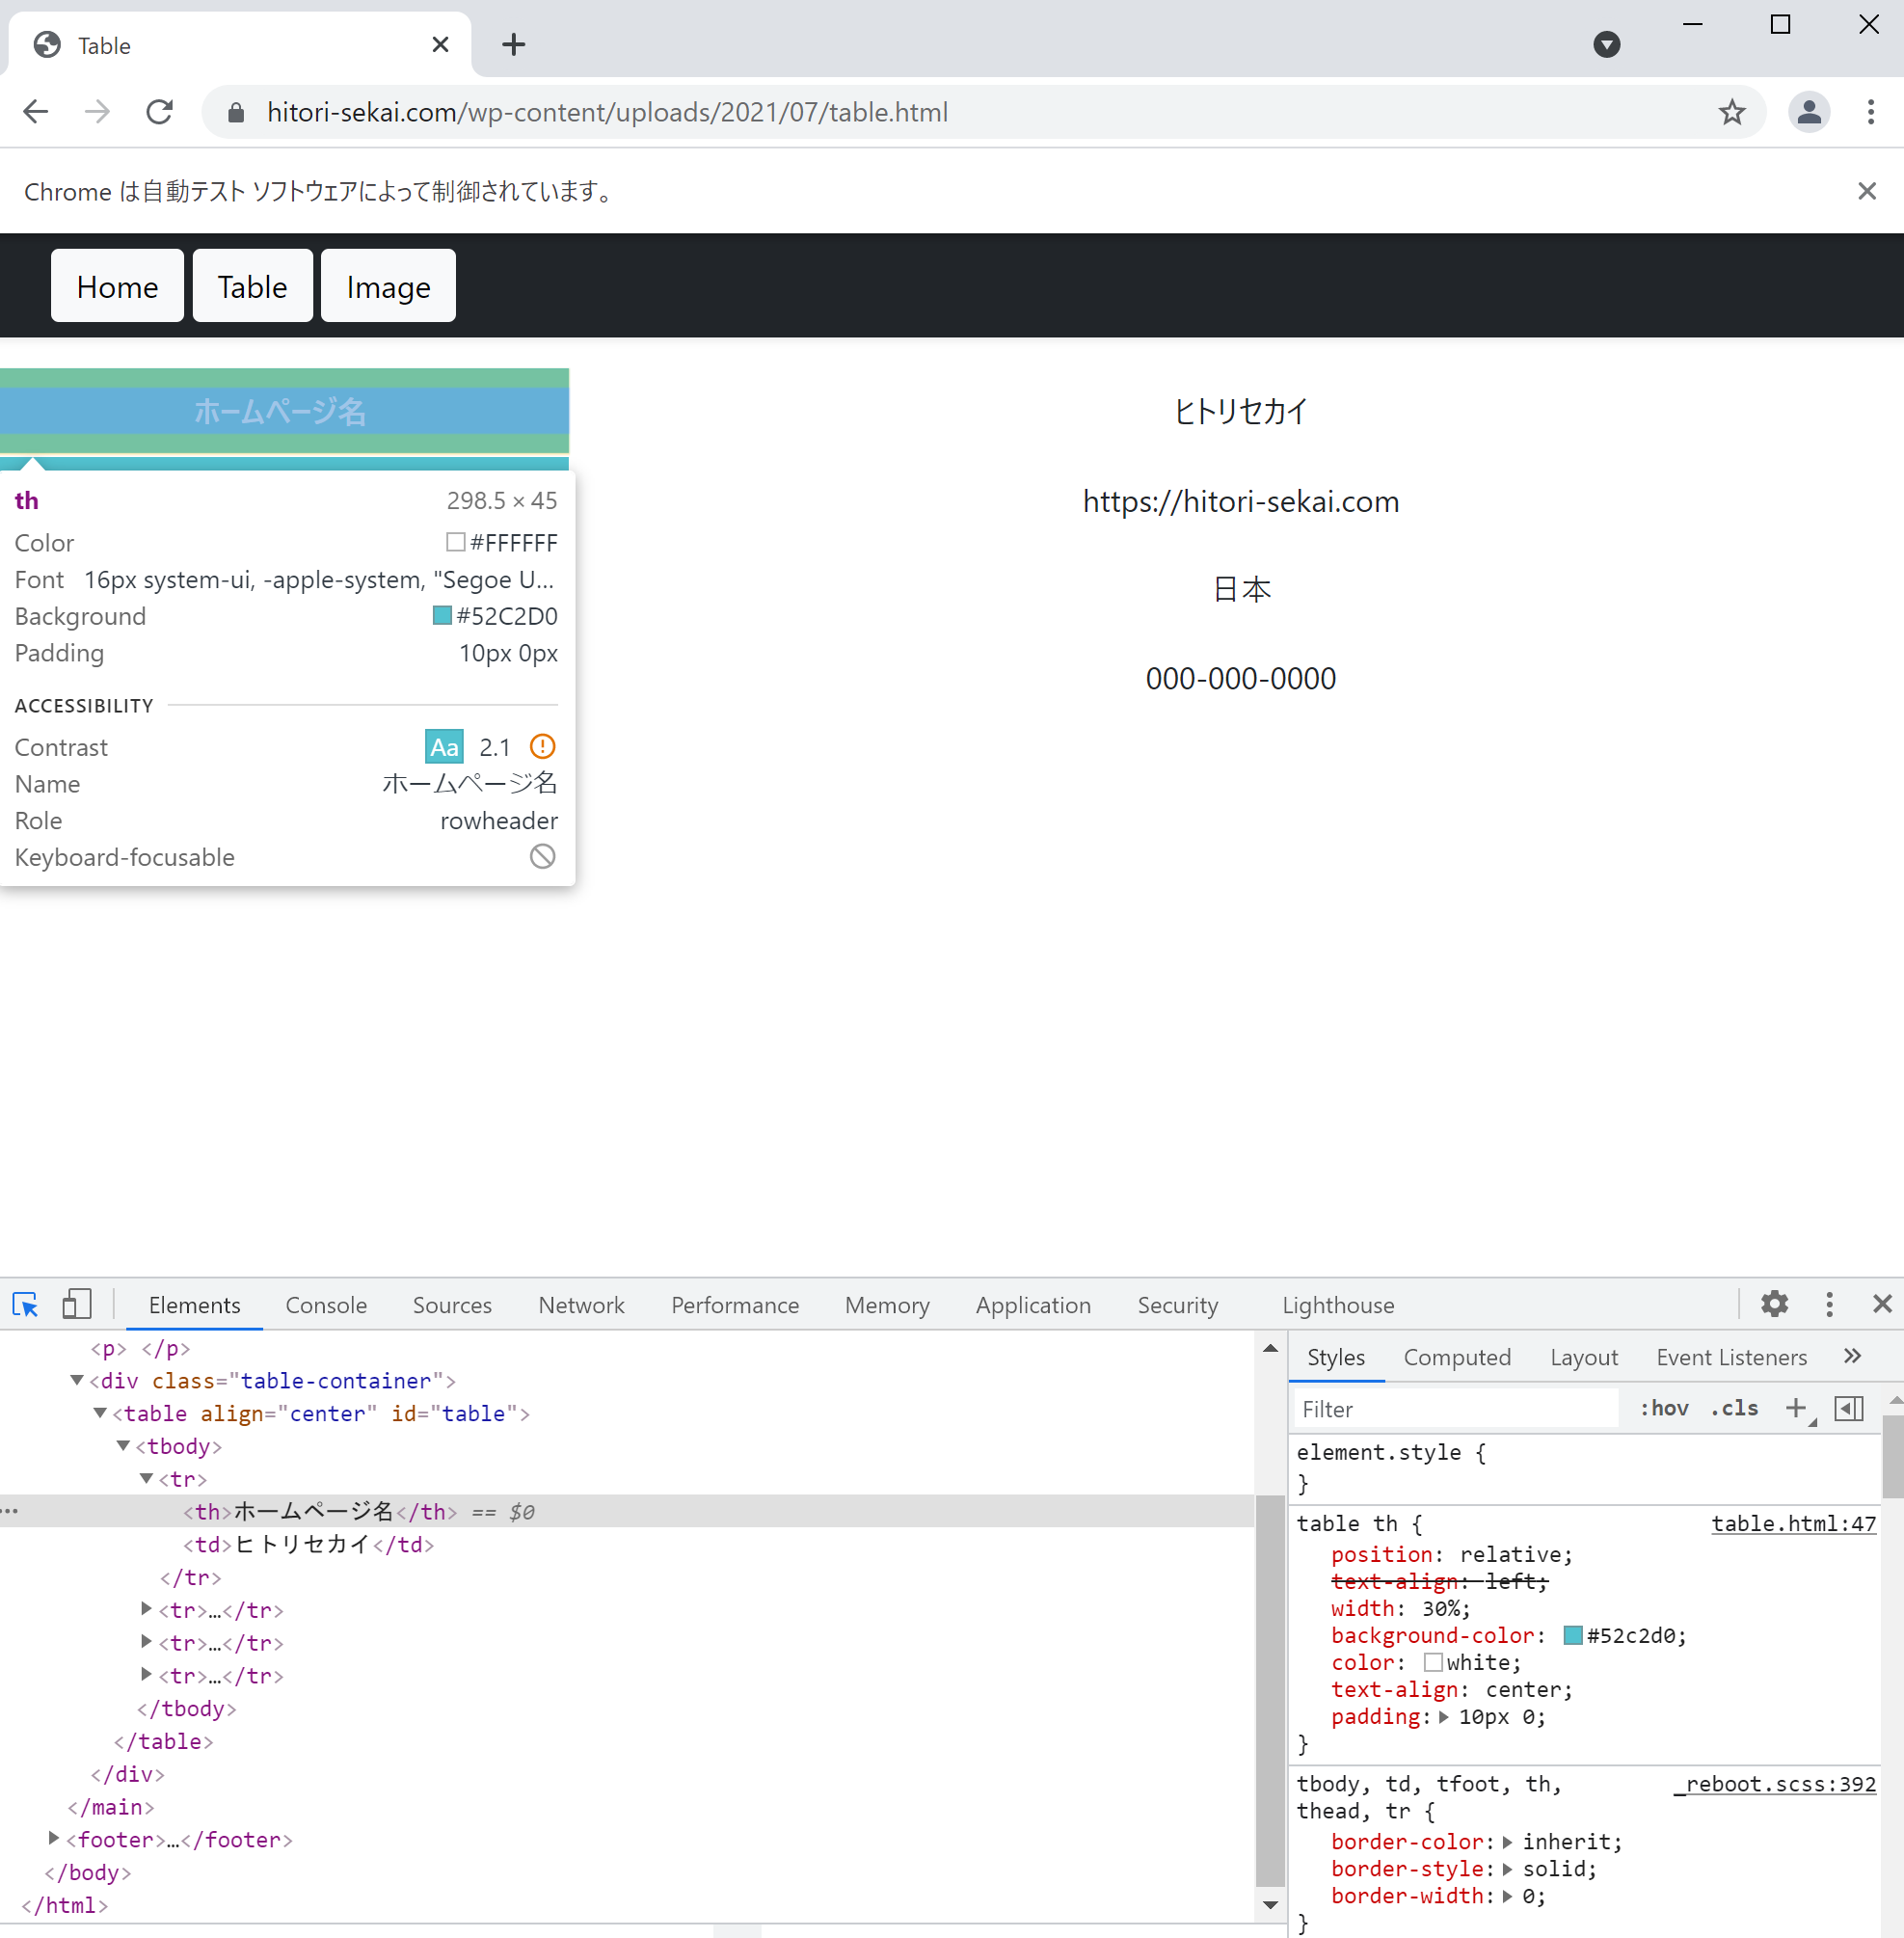Screen dimensions: 1904x1938
Task: Toggle the .cls element classes panel
Action: pos(1734,1409)
